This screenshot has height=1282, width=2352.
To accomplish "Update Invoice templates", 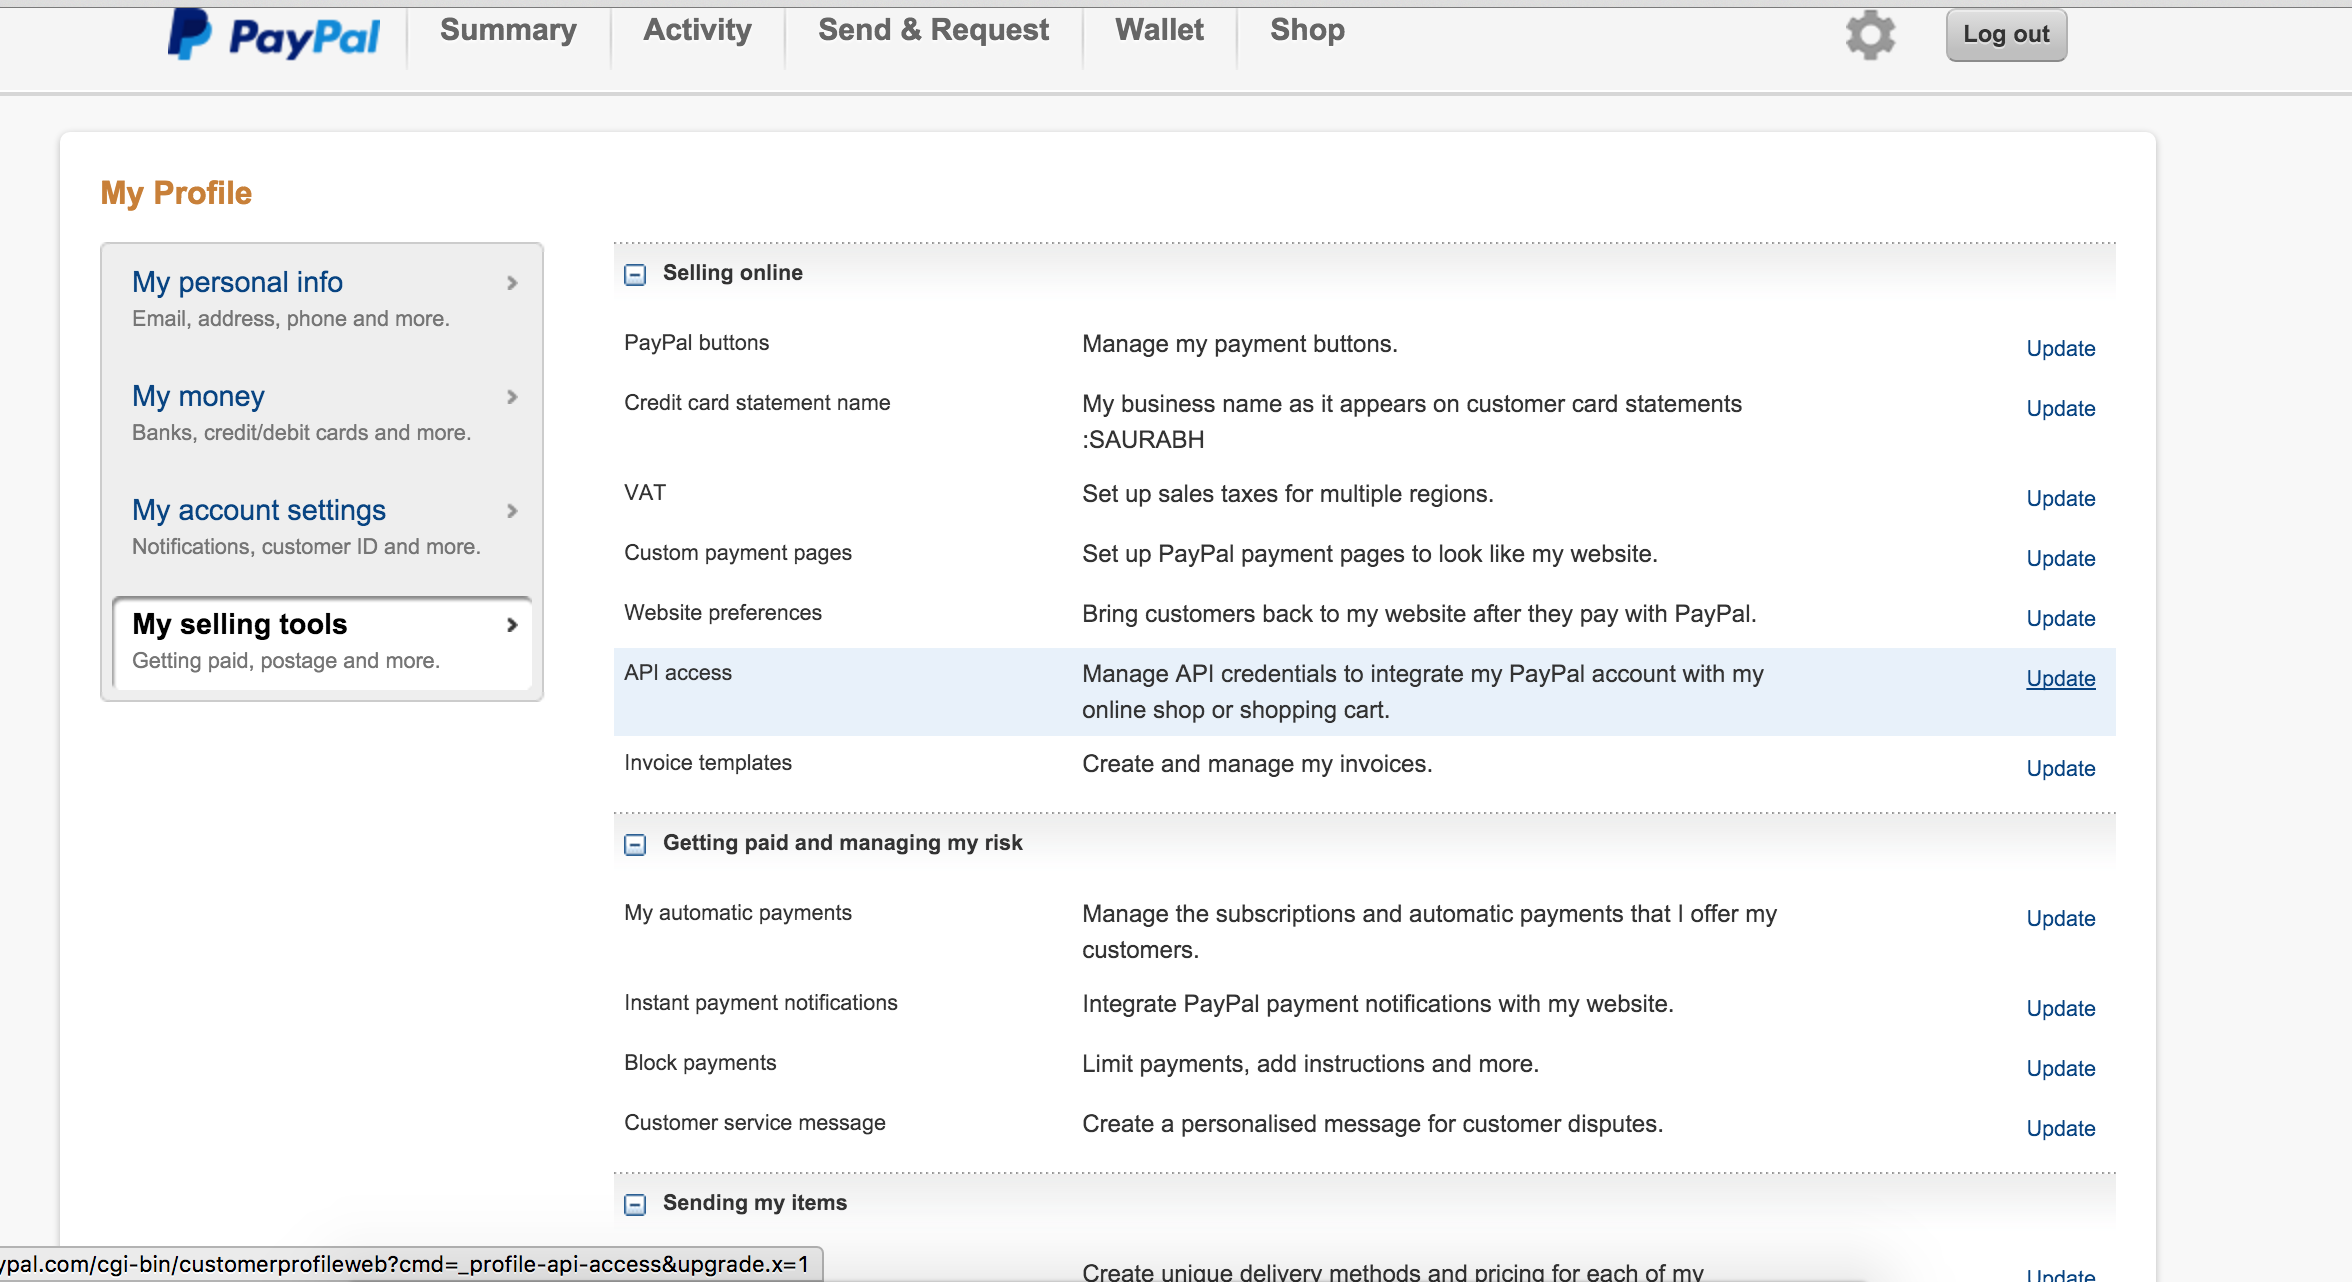I will (x=2060, y=769).
